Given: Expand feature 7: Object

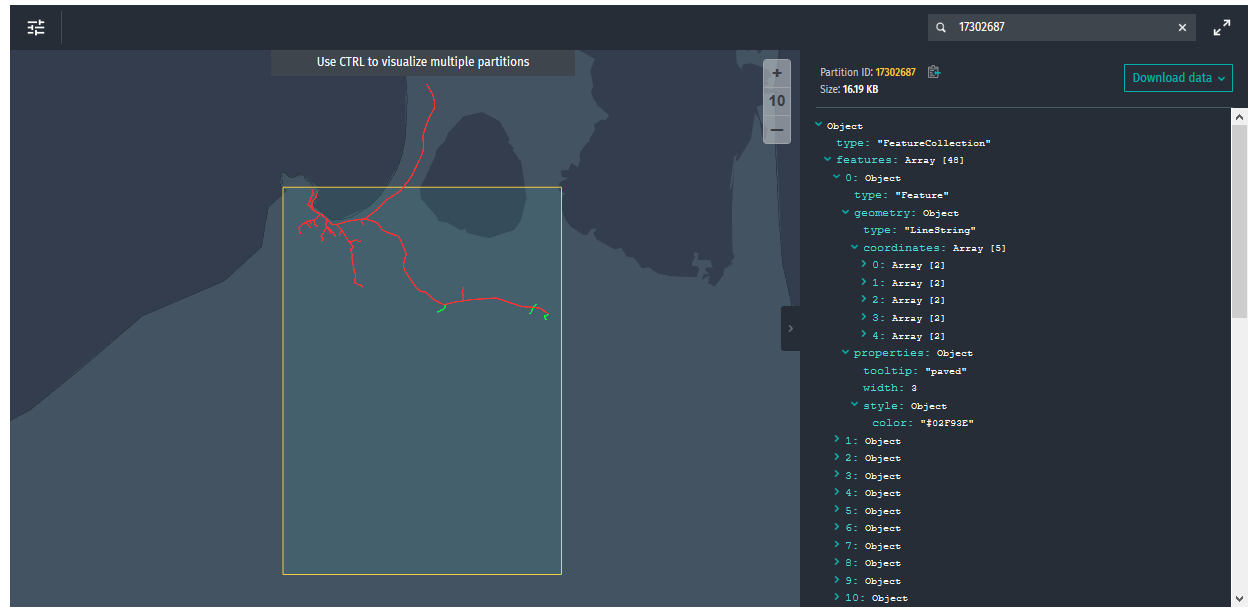Looking at the screenshot, I should (837, 545).
